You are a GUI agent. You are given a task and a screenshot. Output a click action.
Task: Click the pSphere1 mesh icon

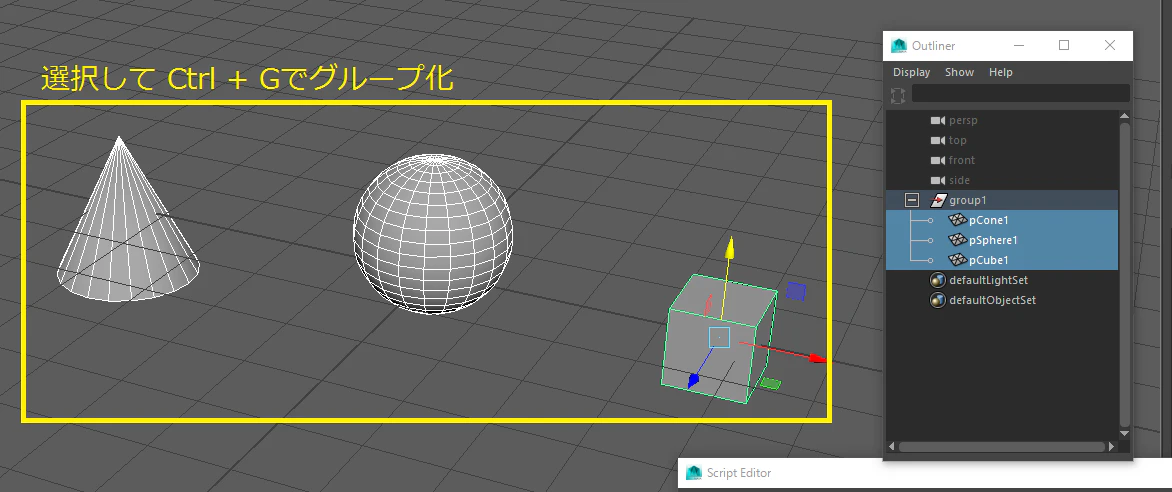click(957, 241)
